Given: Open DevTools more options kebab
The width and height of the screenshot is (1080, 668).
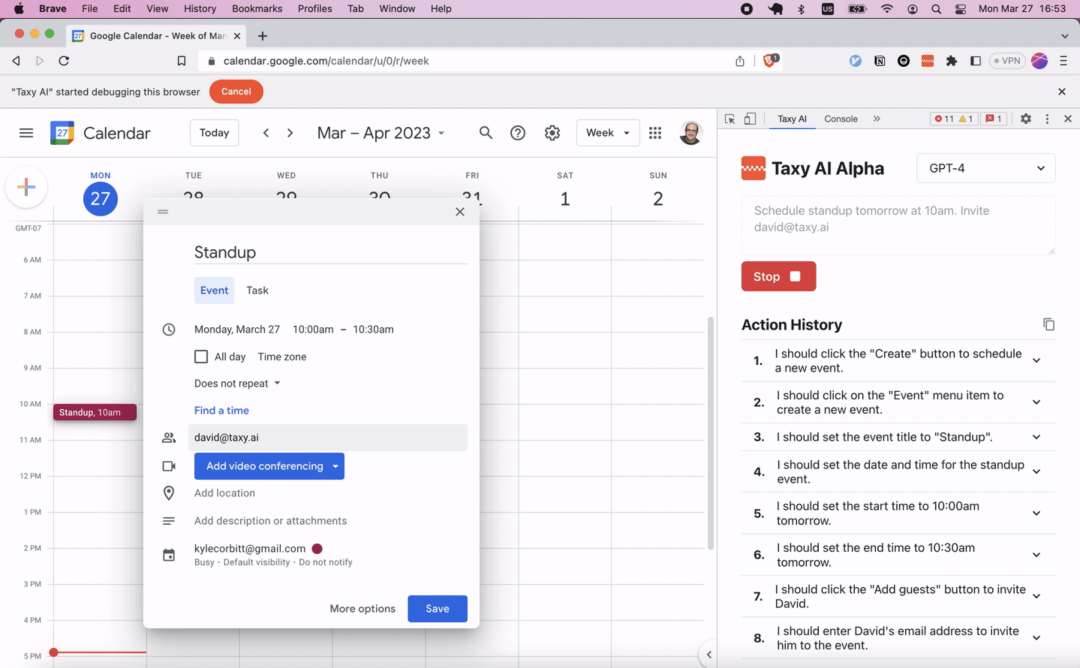Looking at the screenshot, I should [1047, 119].
